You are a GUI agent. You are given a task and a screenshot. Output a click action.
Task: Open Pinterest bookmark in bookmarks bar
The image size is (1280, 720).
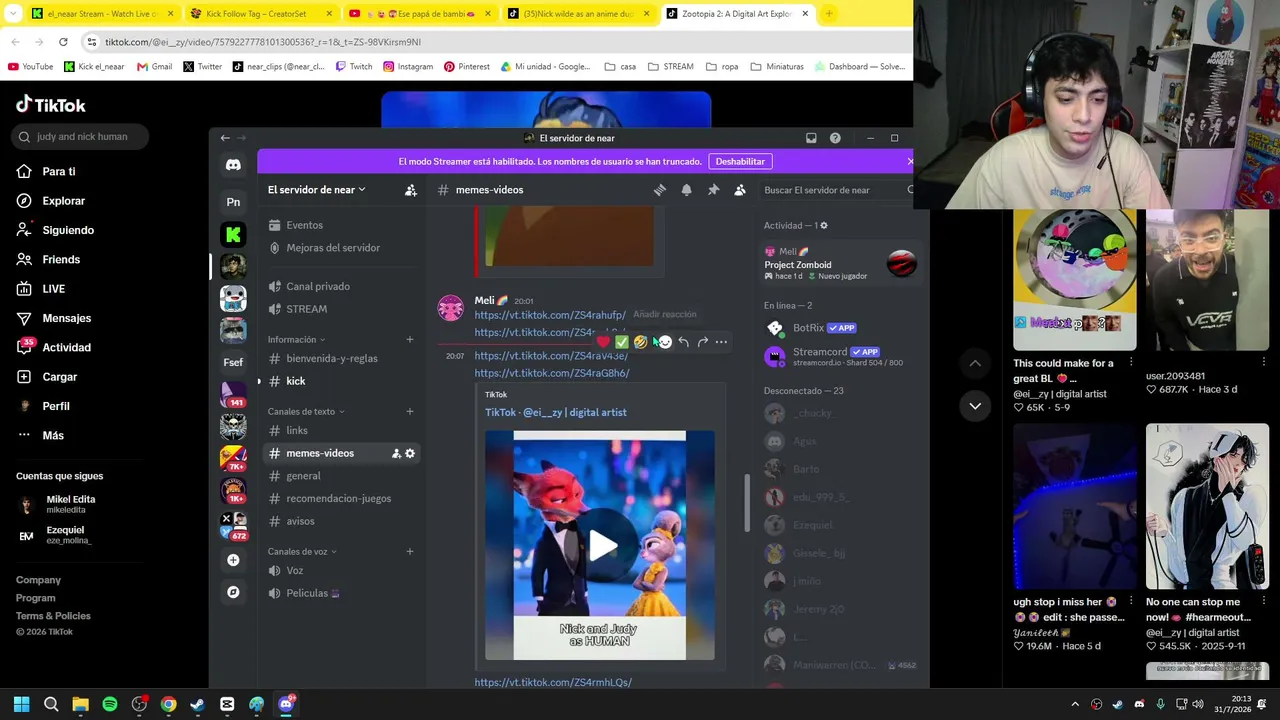(467, 67)
